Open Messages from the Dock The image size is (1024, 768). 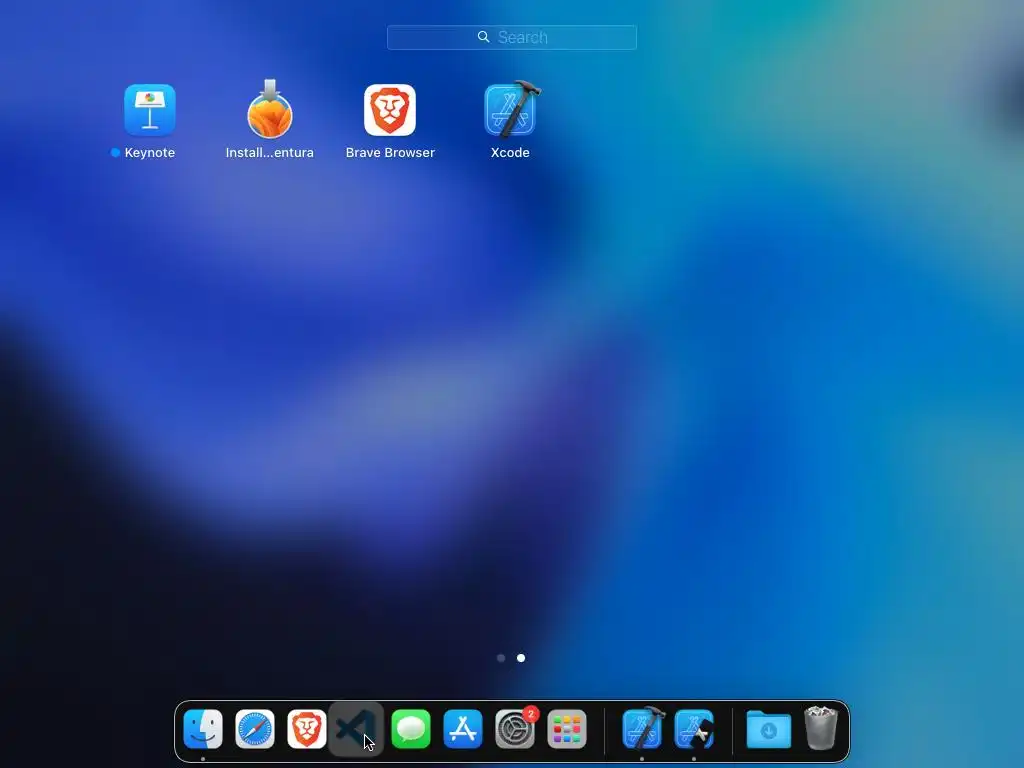tap(411, 729)
